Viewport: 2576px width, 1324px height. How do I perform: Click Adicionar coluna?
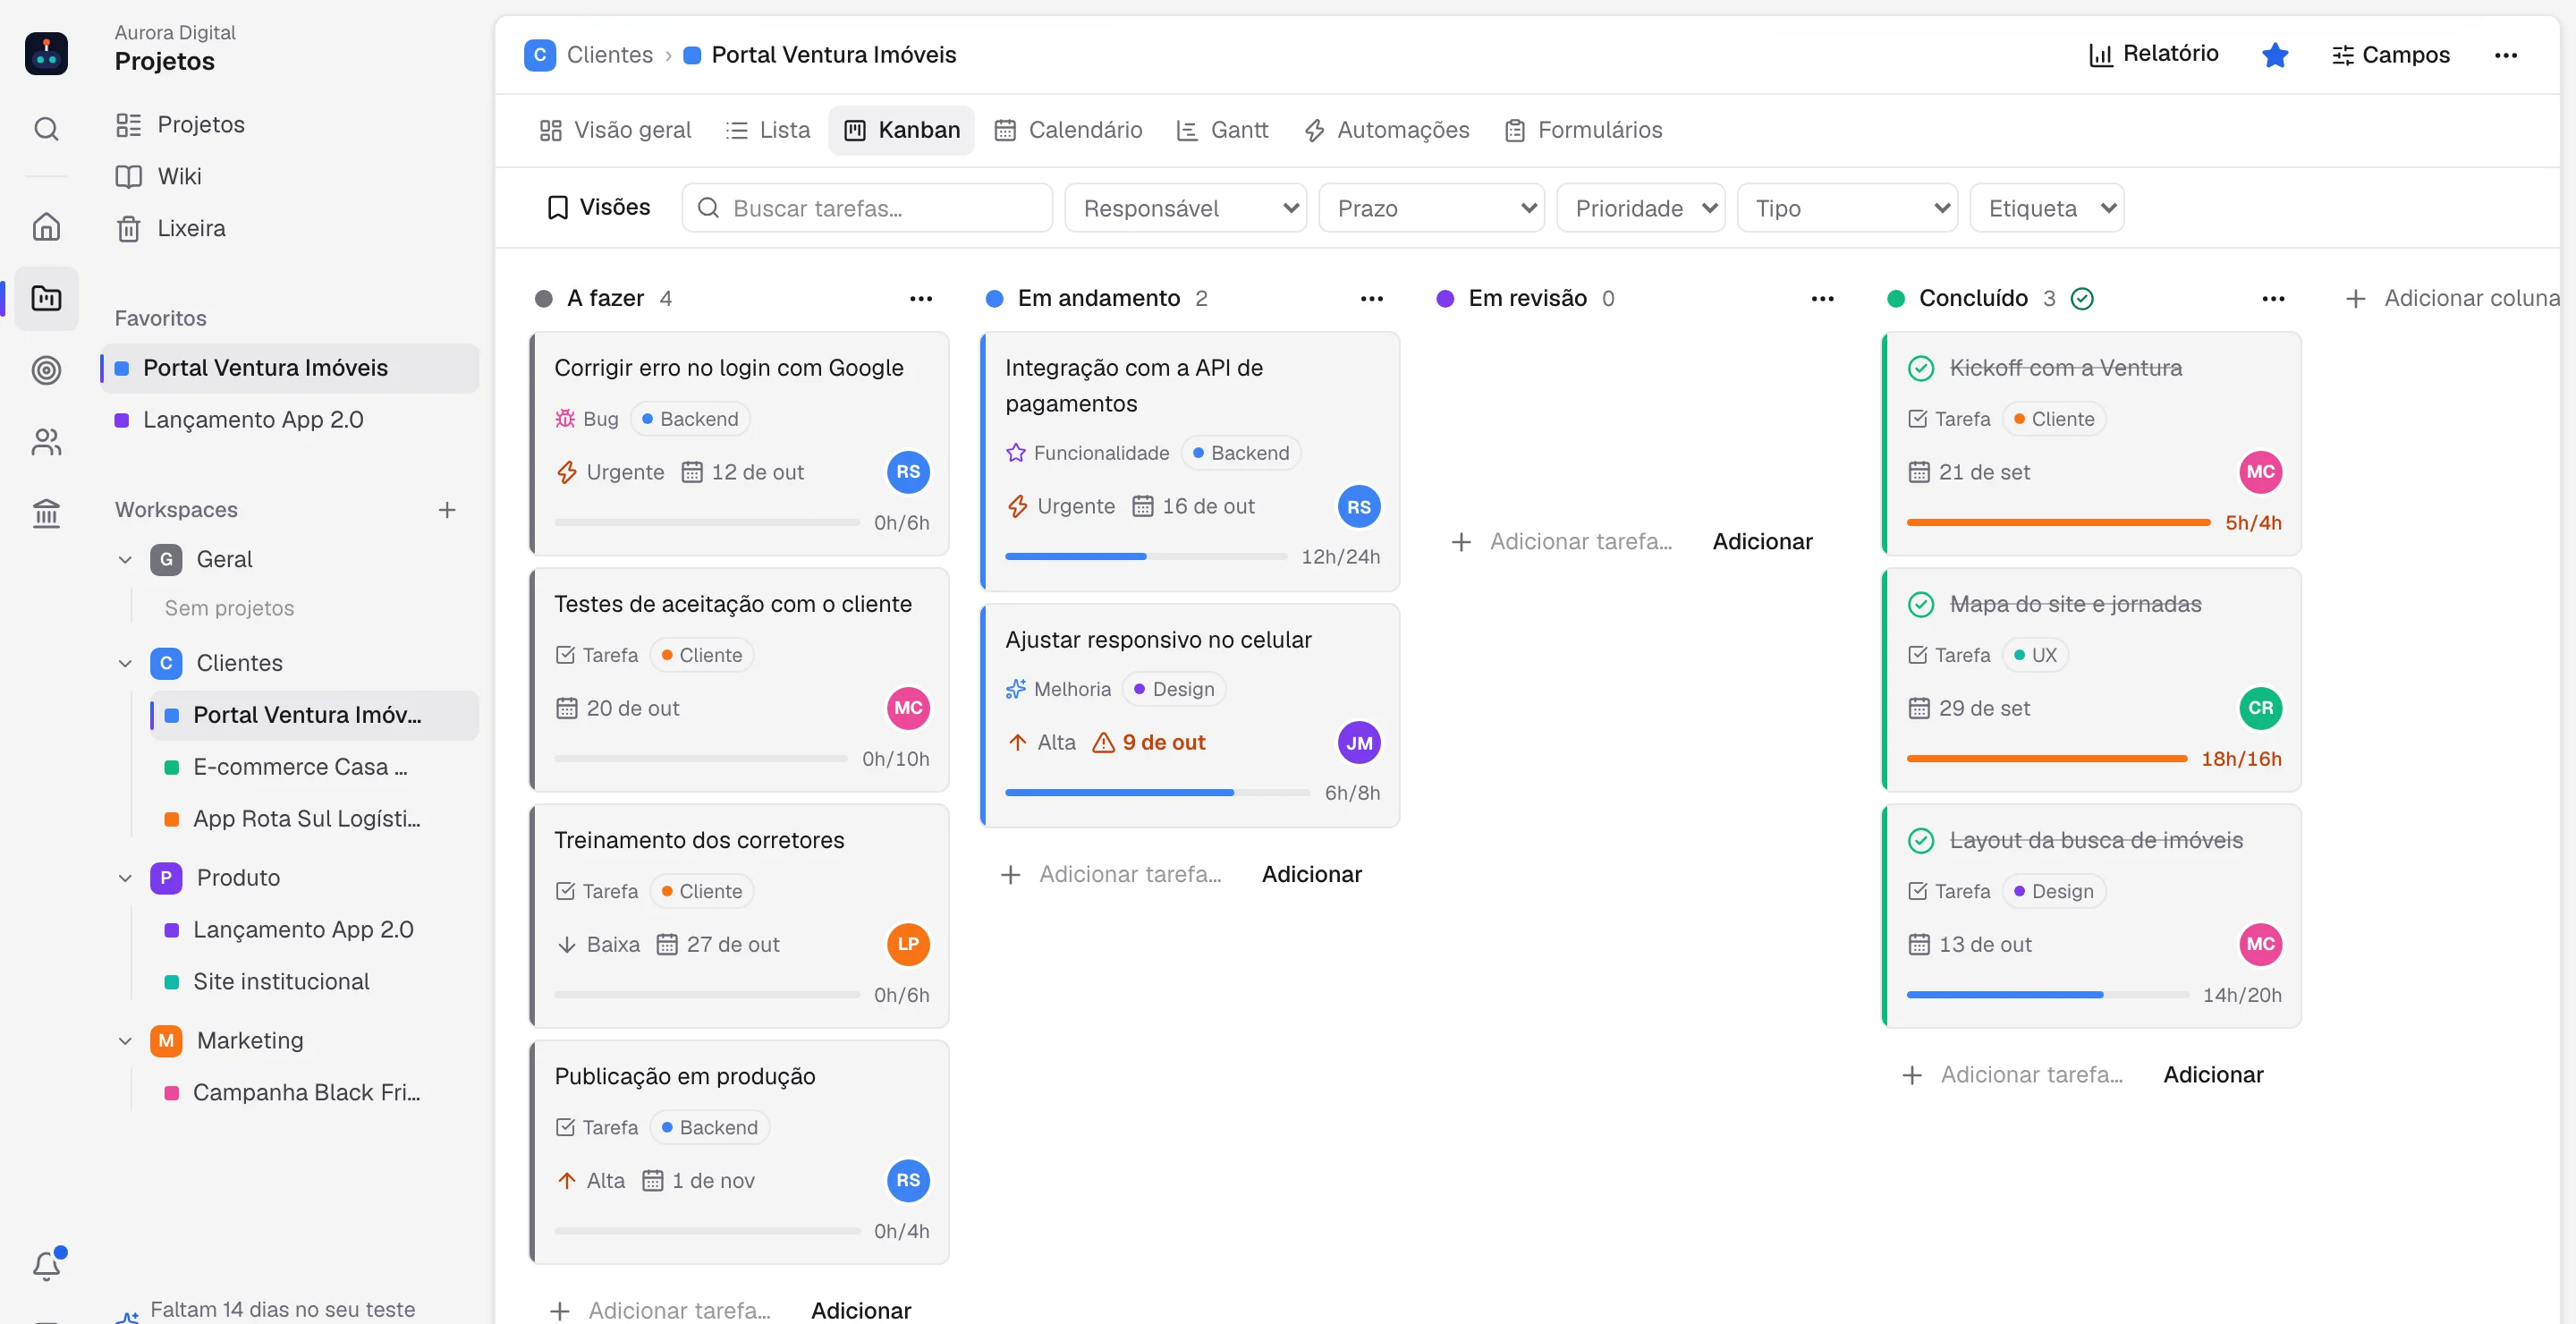pyautogui.click(x=2452, y=298)
